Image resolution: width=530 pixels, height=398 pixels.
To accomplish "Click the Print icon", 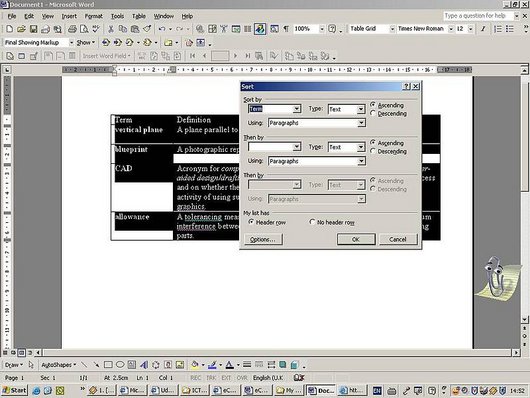I will pos(72,29).
